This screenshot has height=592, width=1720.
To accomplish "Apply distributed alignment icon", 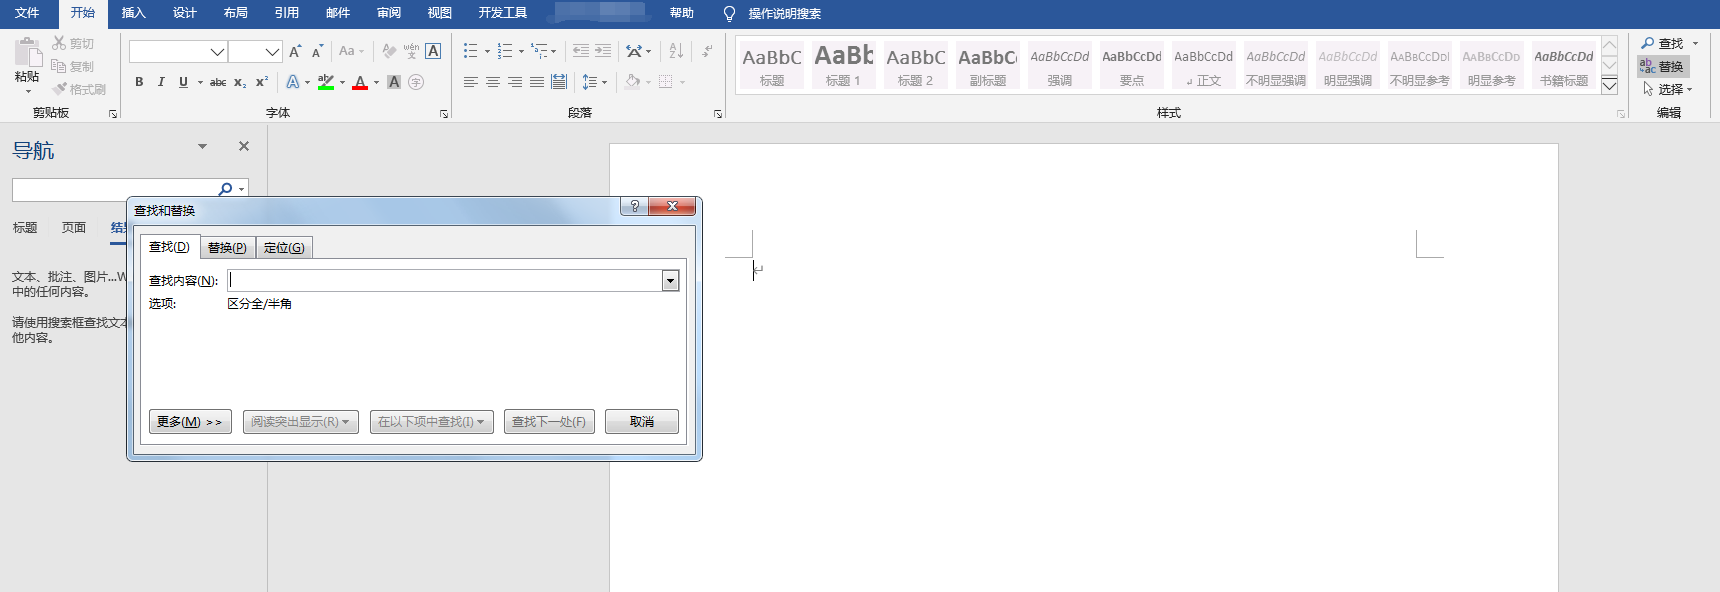I will 559,82.
